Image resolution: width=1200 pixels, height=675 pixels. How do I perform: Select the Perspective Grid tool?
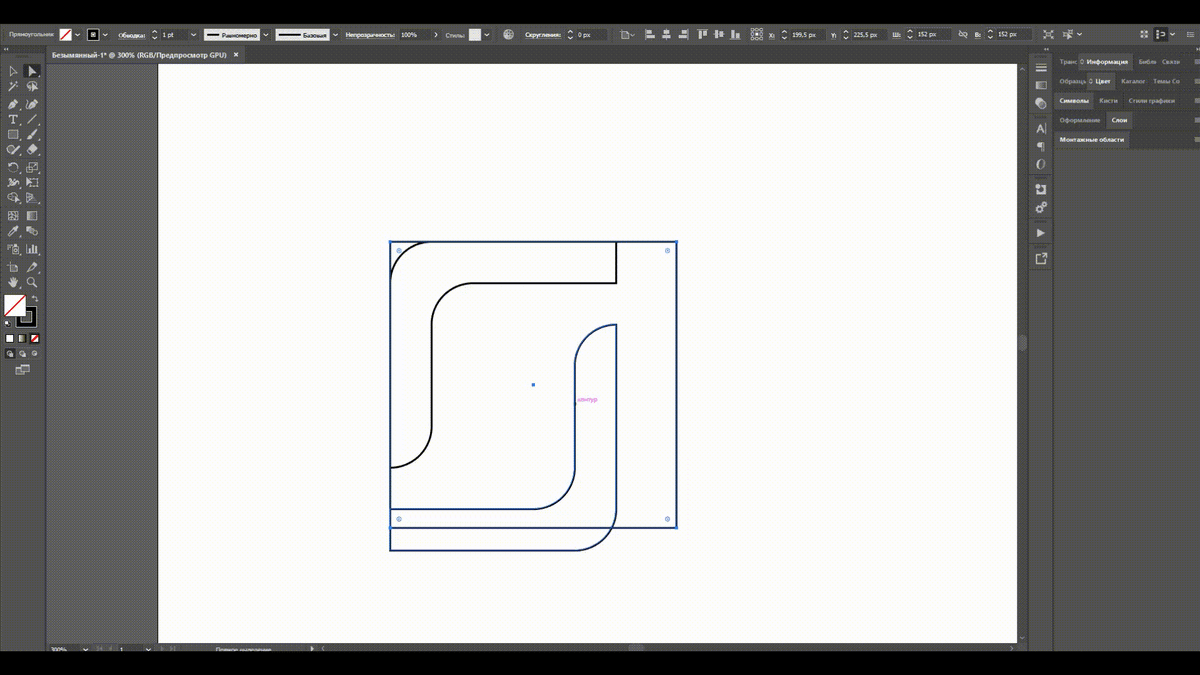tap(32, 198)
